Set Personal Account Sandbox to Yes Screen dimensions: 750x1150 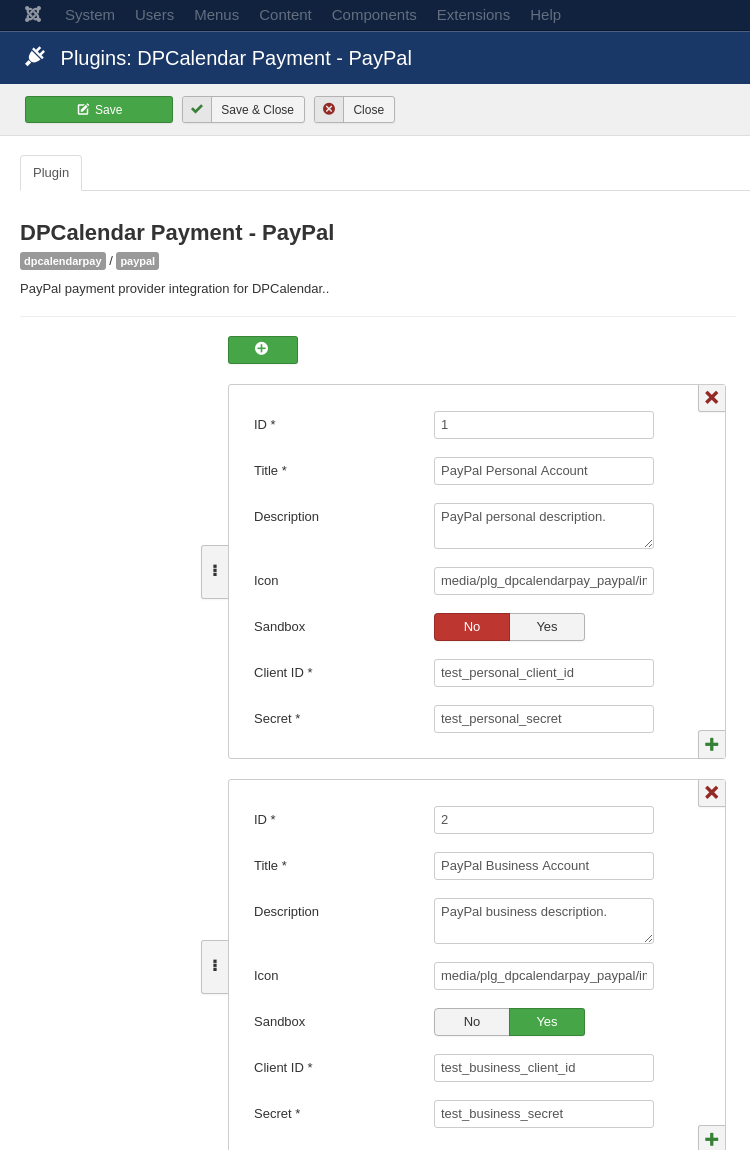pyautogui.click(x=546, y=627)
